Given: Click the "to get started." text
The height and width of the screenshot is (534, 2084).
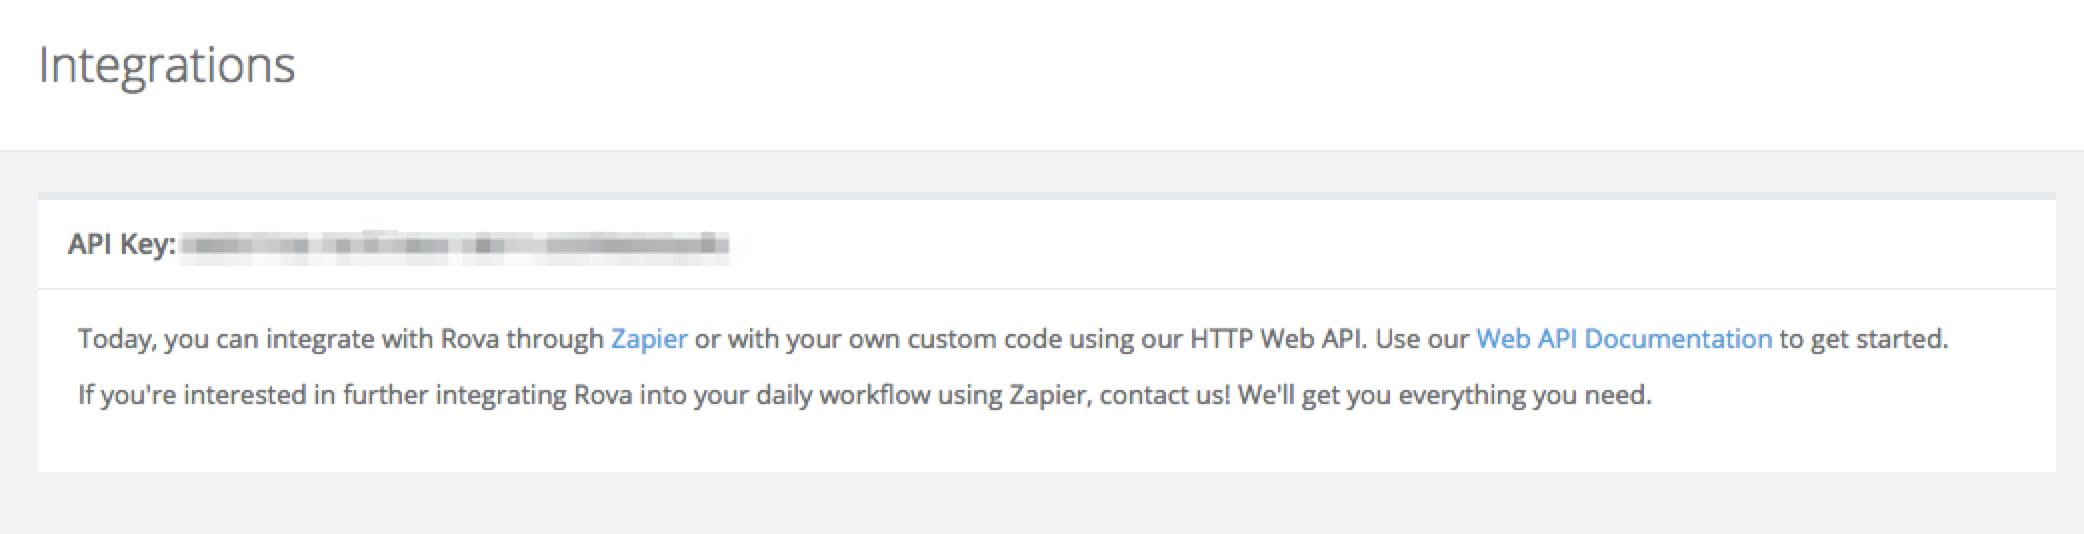Looking at the screenshot, I should 1863,339.
